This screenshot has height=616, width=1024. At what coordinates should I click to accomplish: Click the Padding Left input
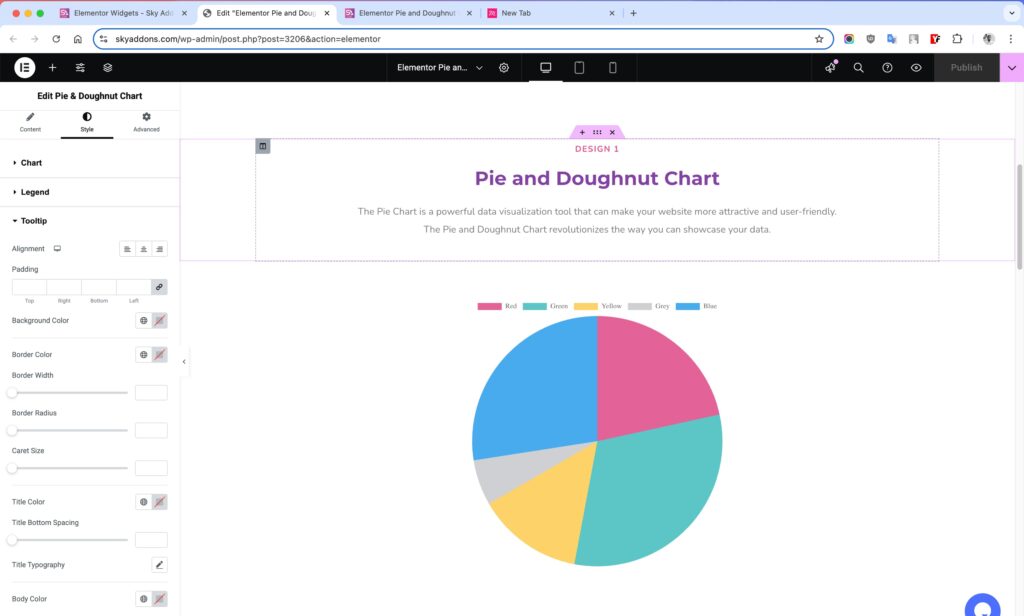[134, 287]
